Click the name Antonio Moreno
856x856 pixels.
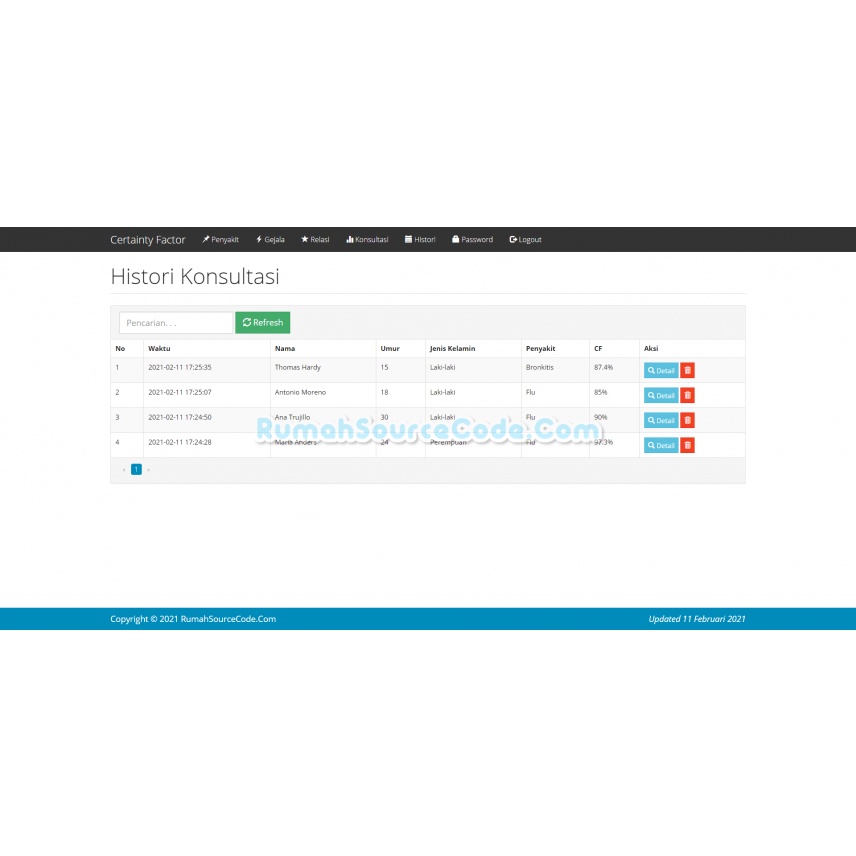tap(300, 393)
